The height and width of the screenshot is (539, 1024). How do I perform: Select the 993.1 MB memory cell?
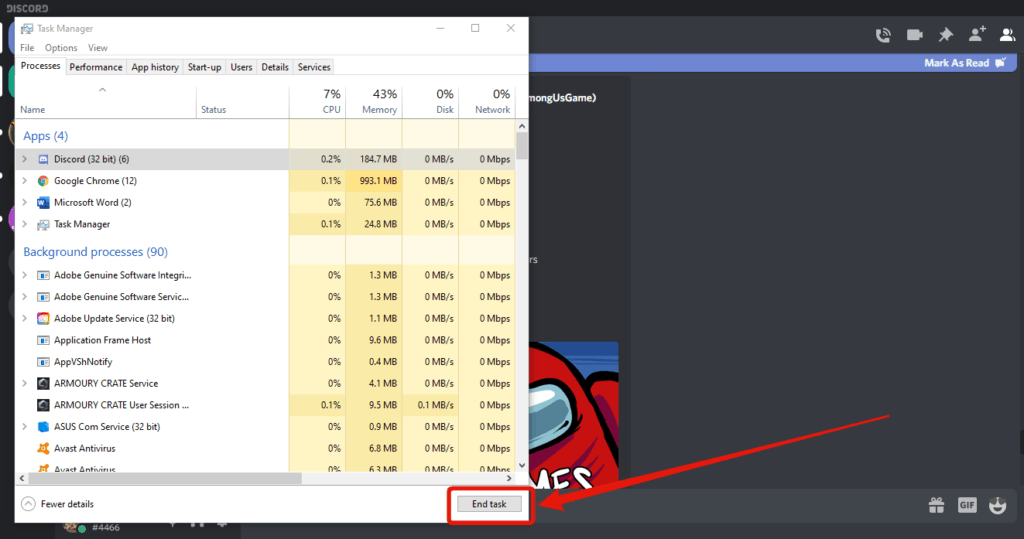pos(374,181)
